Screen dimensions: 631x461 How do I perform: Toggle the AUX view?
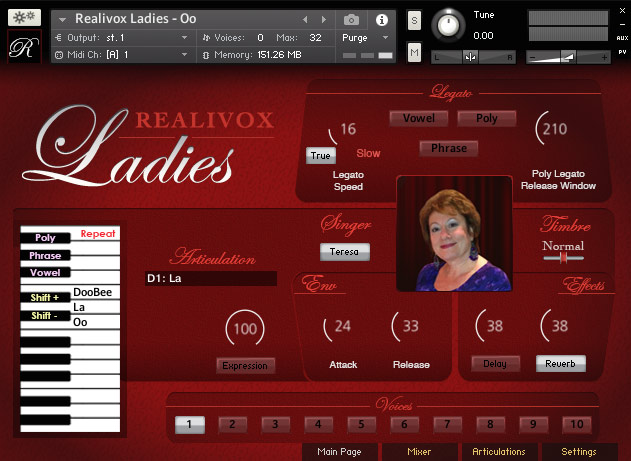(622, 38)
